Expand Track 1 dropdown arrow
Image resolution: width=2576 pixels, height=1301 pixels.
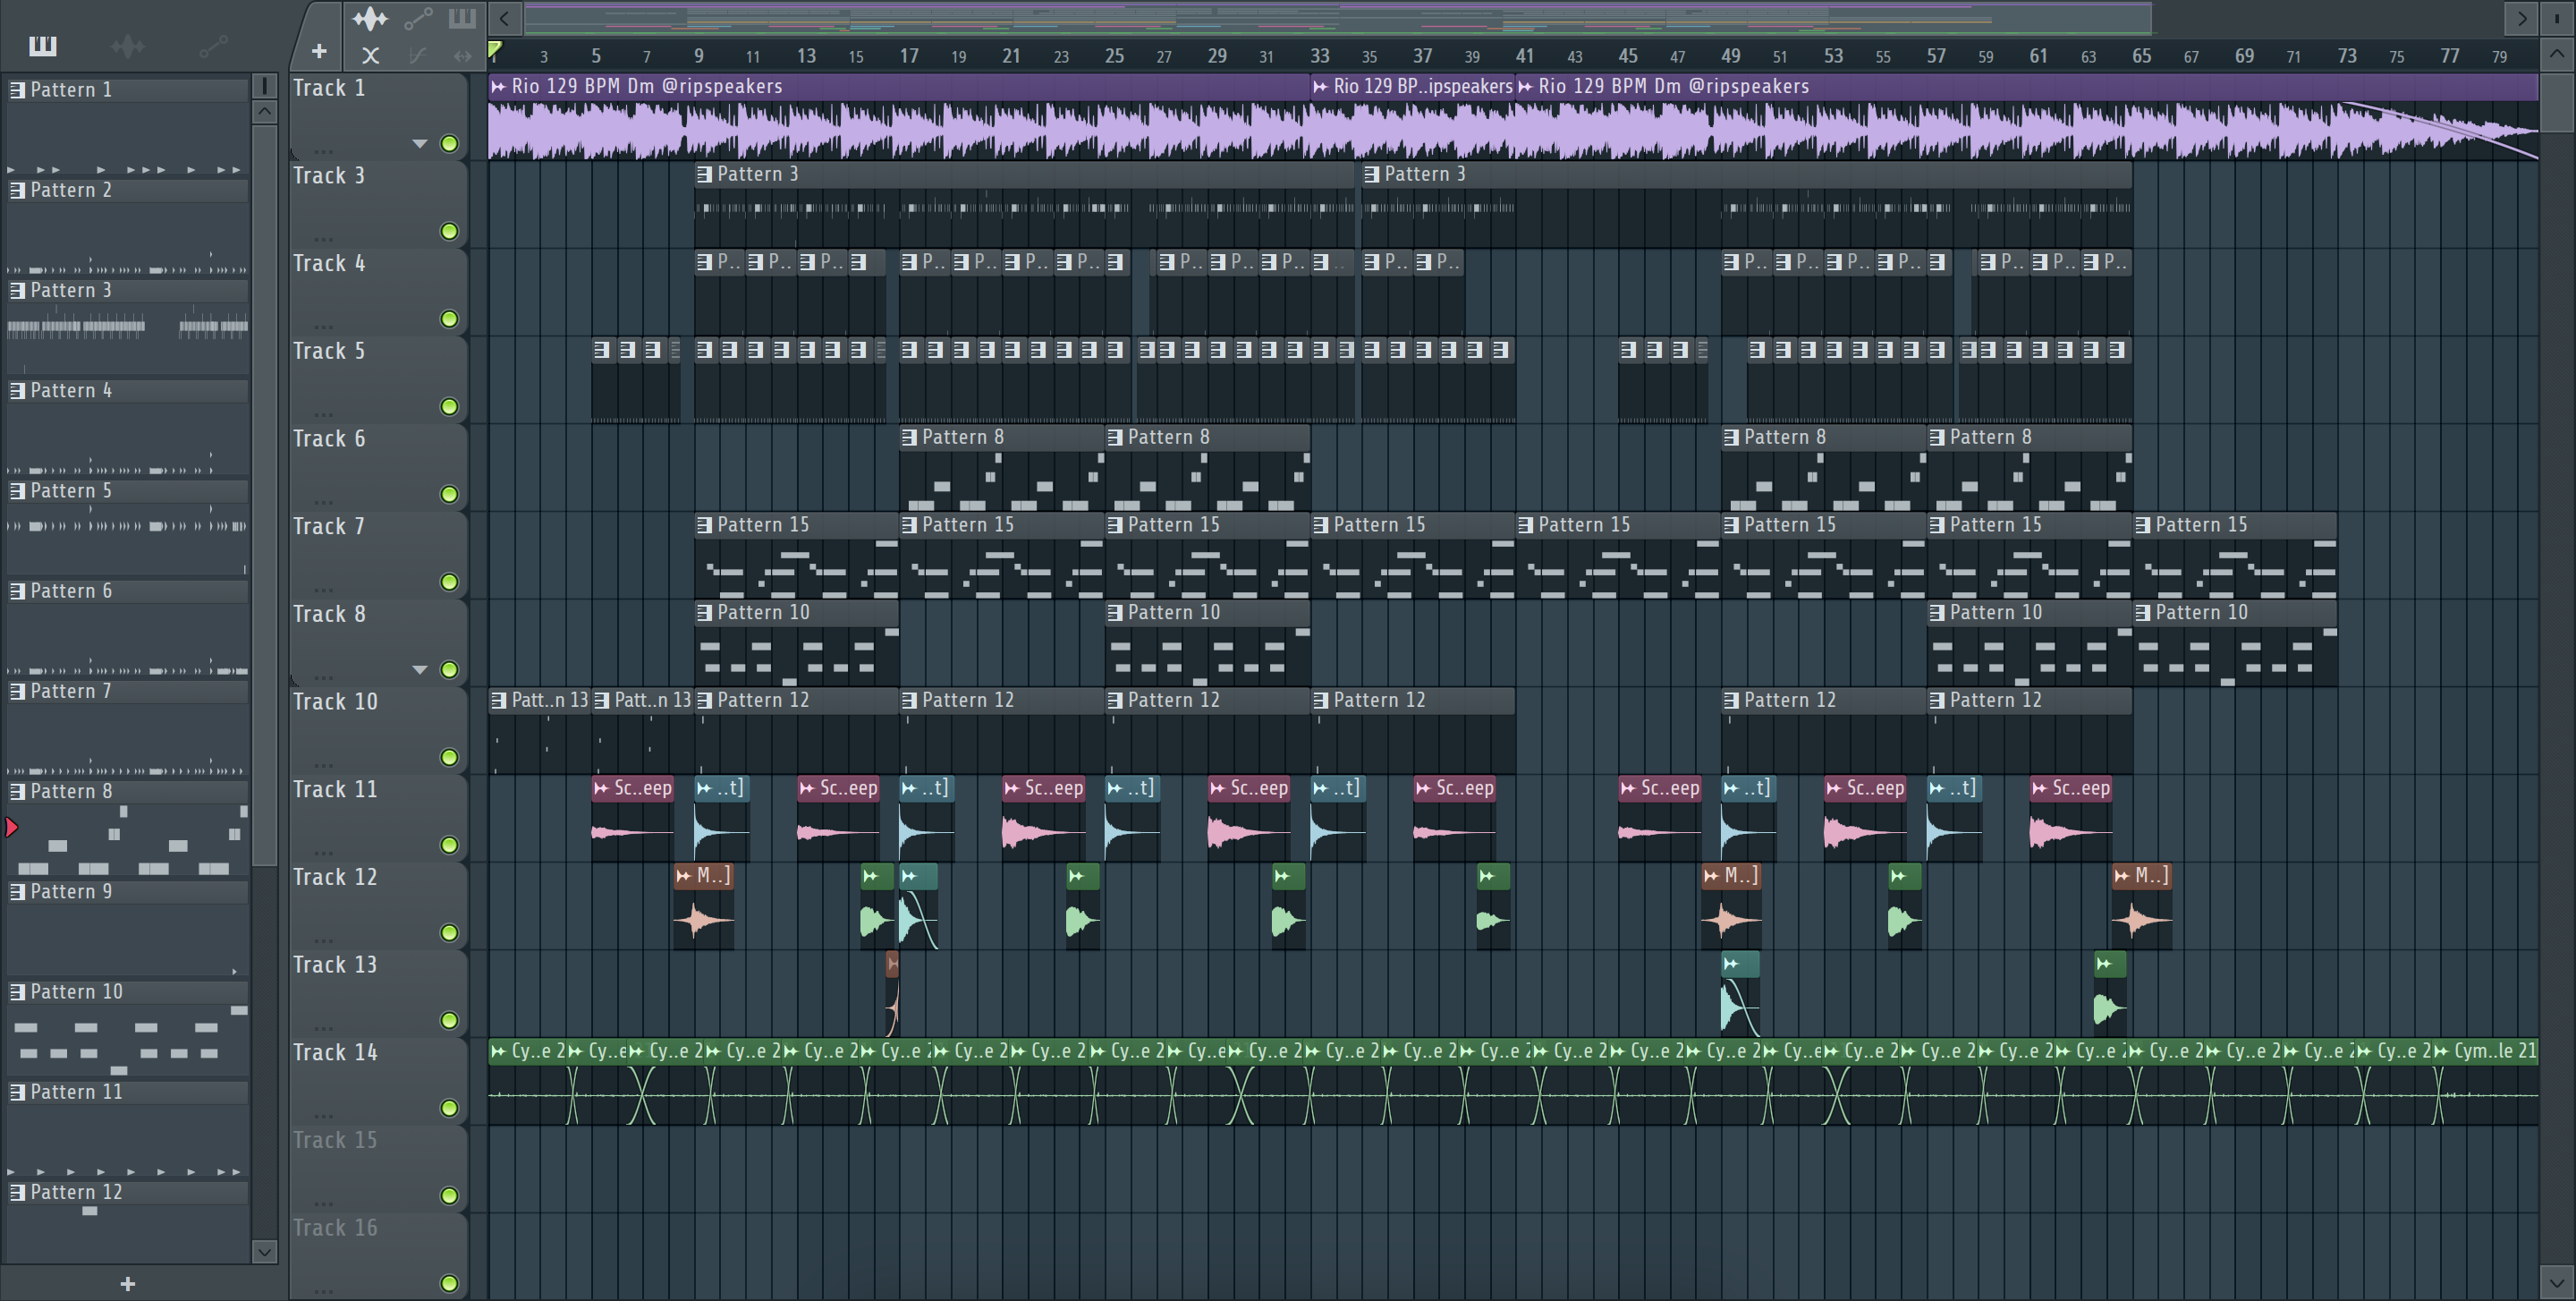pyautogui.click(x=420, y=144)
